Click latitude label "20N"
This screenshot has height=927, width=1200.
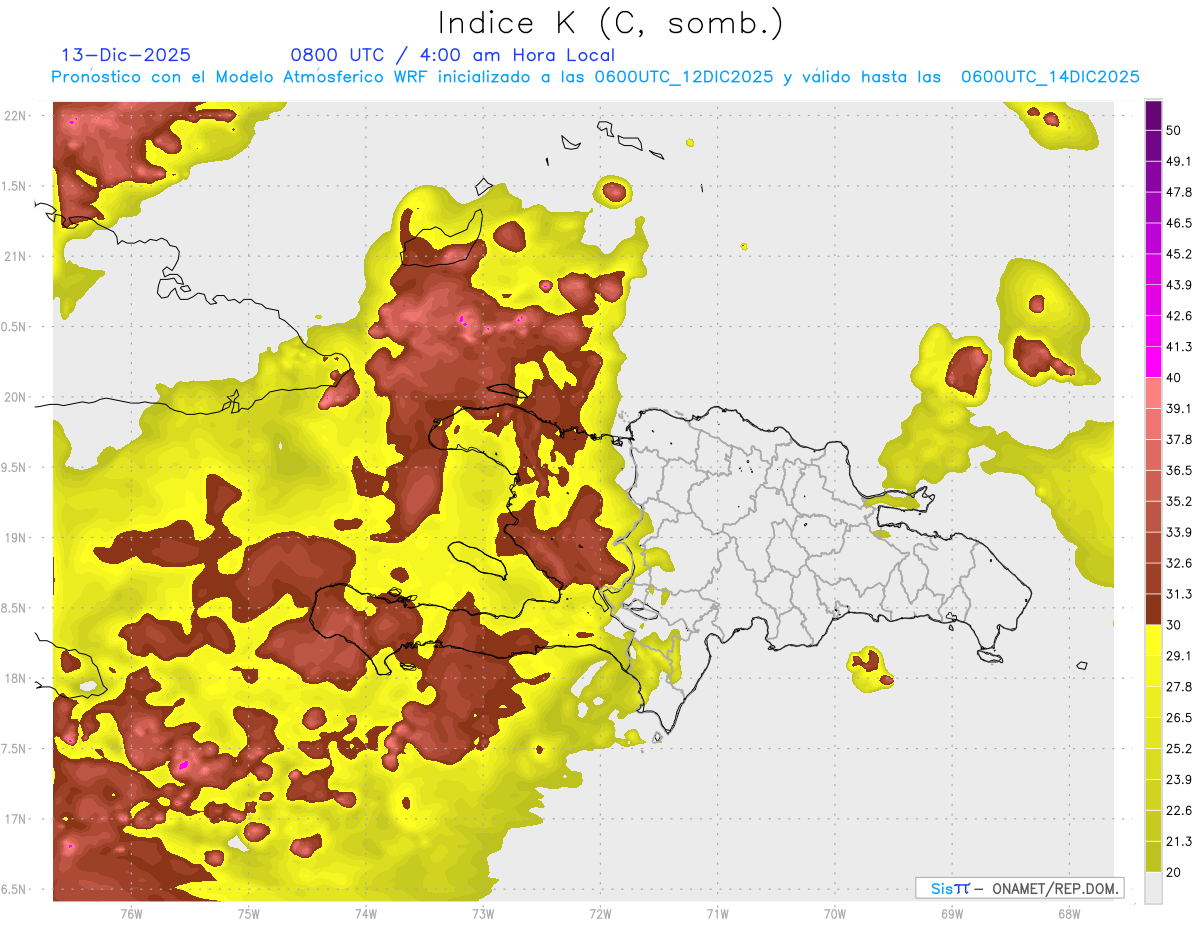[x=16, y=397]
